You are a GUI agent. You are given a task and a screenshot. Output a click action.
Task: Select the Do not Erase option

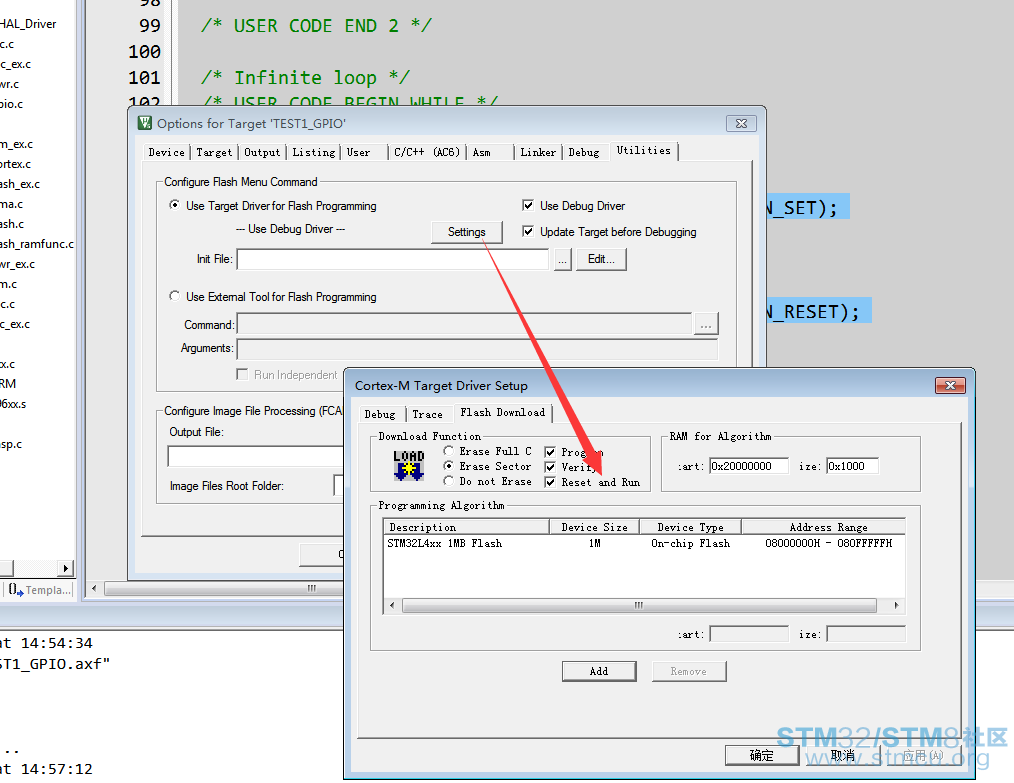coord(448,481)
